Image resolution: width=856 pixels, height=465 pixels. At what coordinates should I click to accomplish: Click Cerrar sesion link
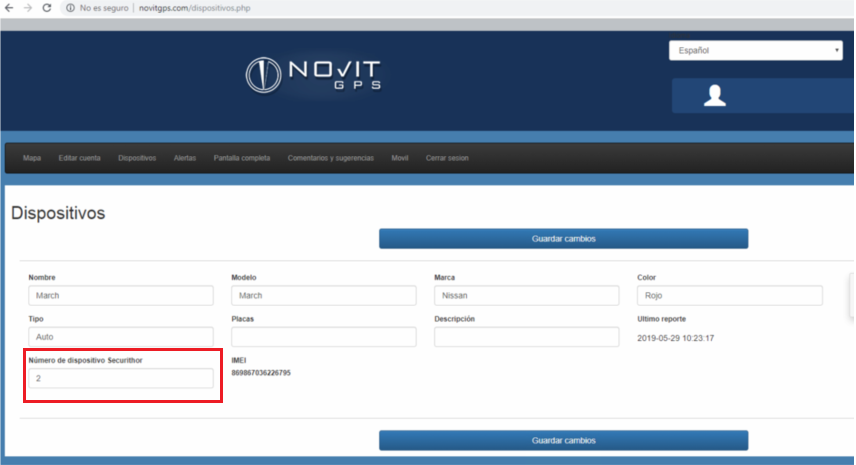[x=447, y=158]
